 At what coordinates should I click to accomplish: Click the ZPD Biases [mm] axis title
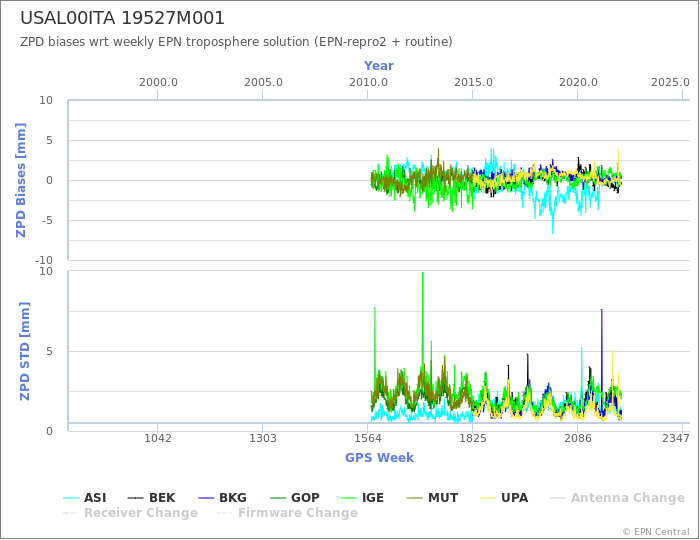click(21, 180)
